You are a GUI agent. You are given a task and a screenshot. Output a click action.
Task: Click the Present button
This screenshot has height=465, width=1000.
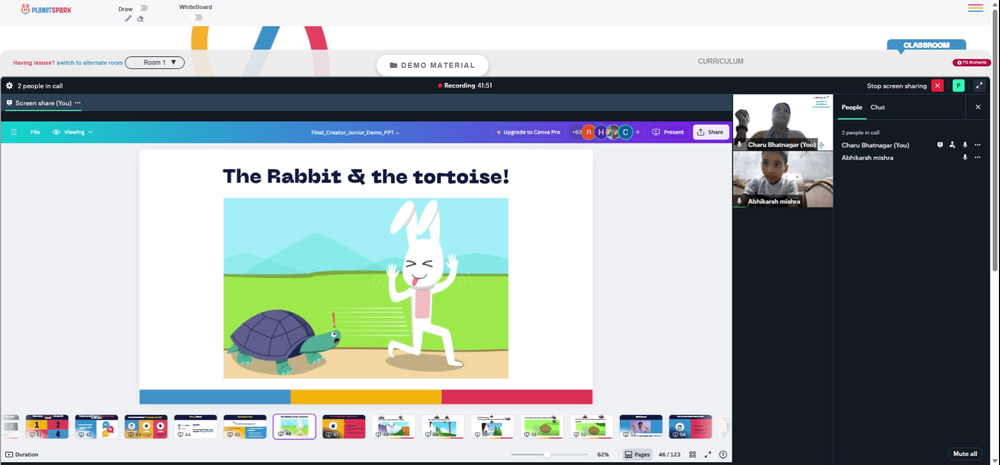click(668, 132)
